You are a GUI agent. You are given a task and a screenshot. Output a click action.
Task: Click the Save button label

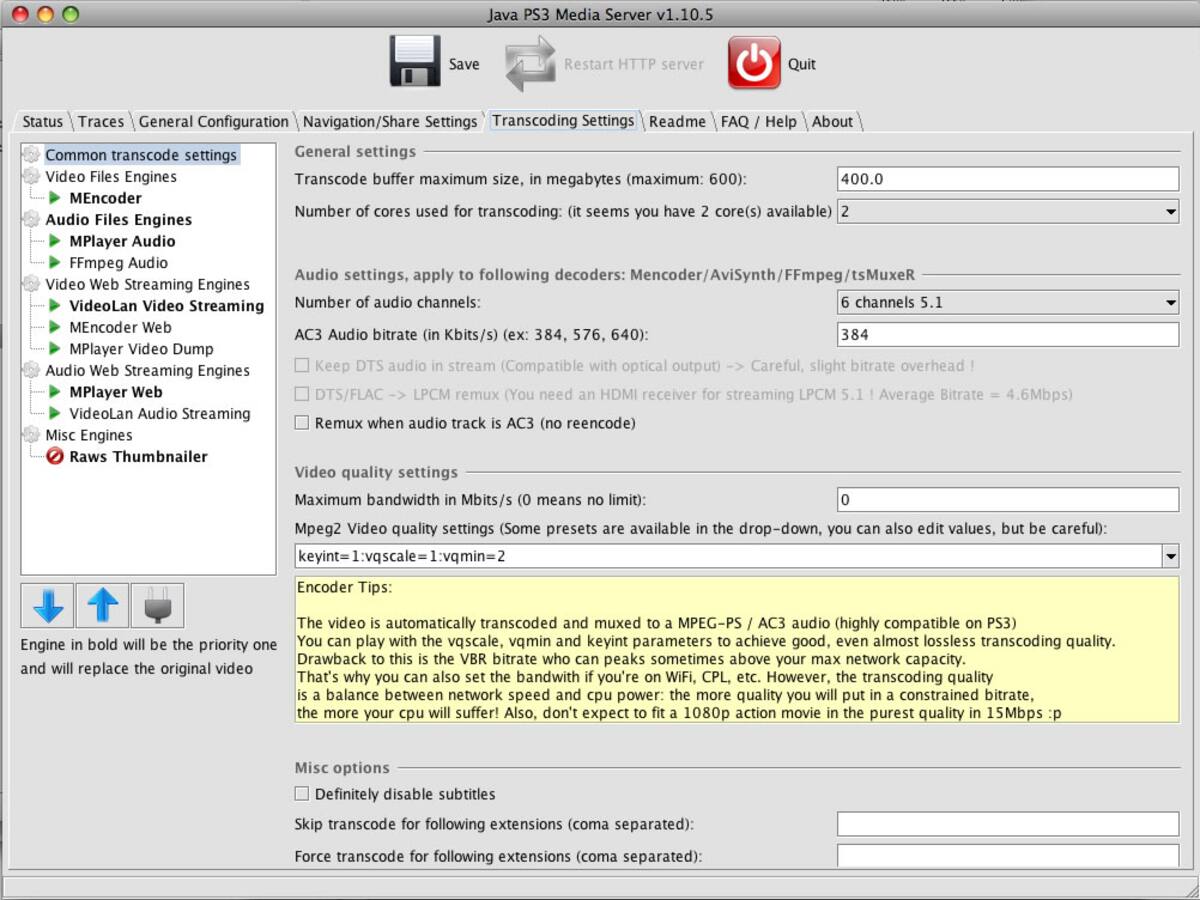[x=464, y=64]
